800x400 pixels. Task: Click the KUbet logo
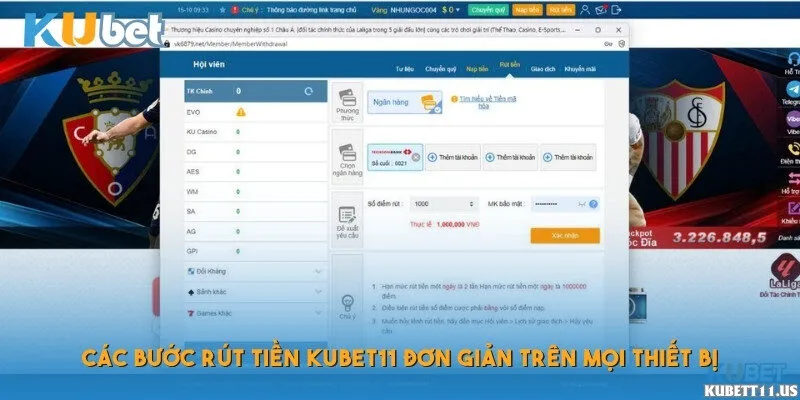(x=94, y=30)
